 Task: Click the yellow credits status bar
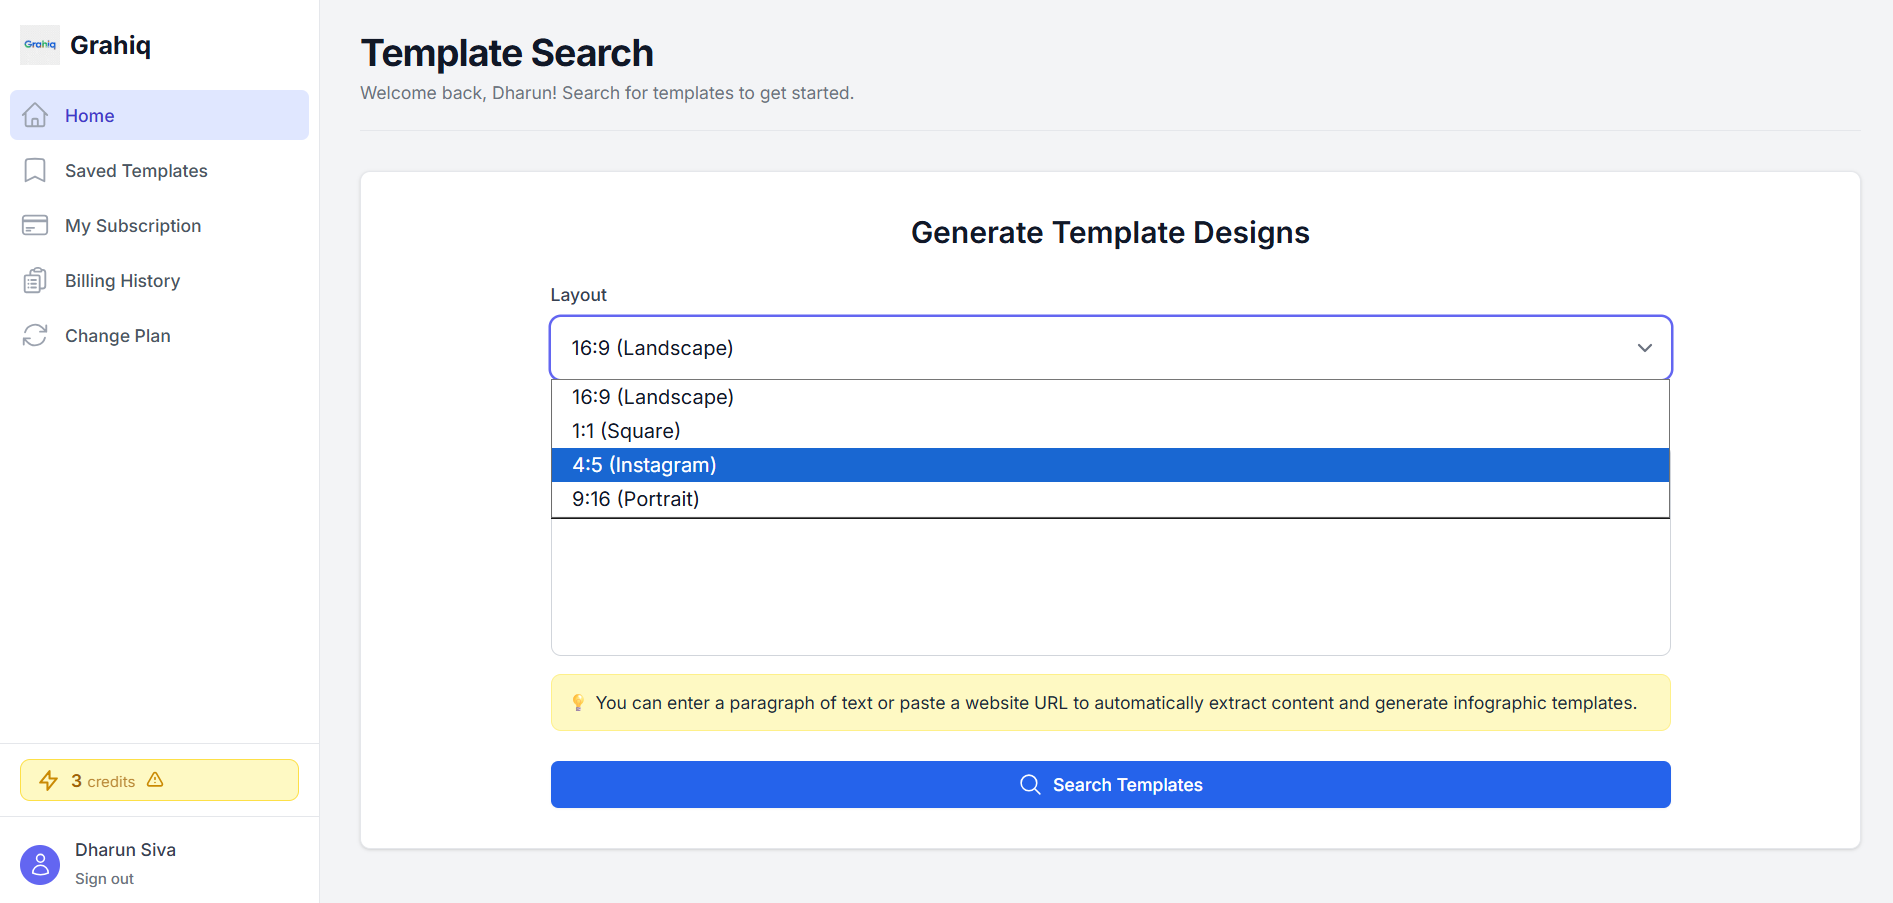pos(159,780)
